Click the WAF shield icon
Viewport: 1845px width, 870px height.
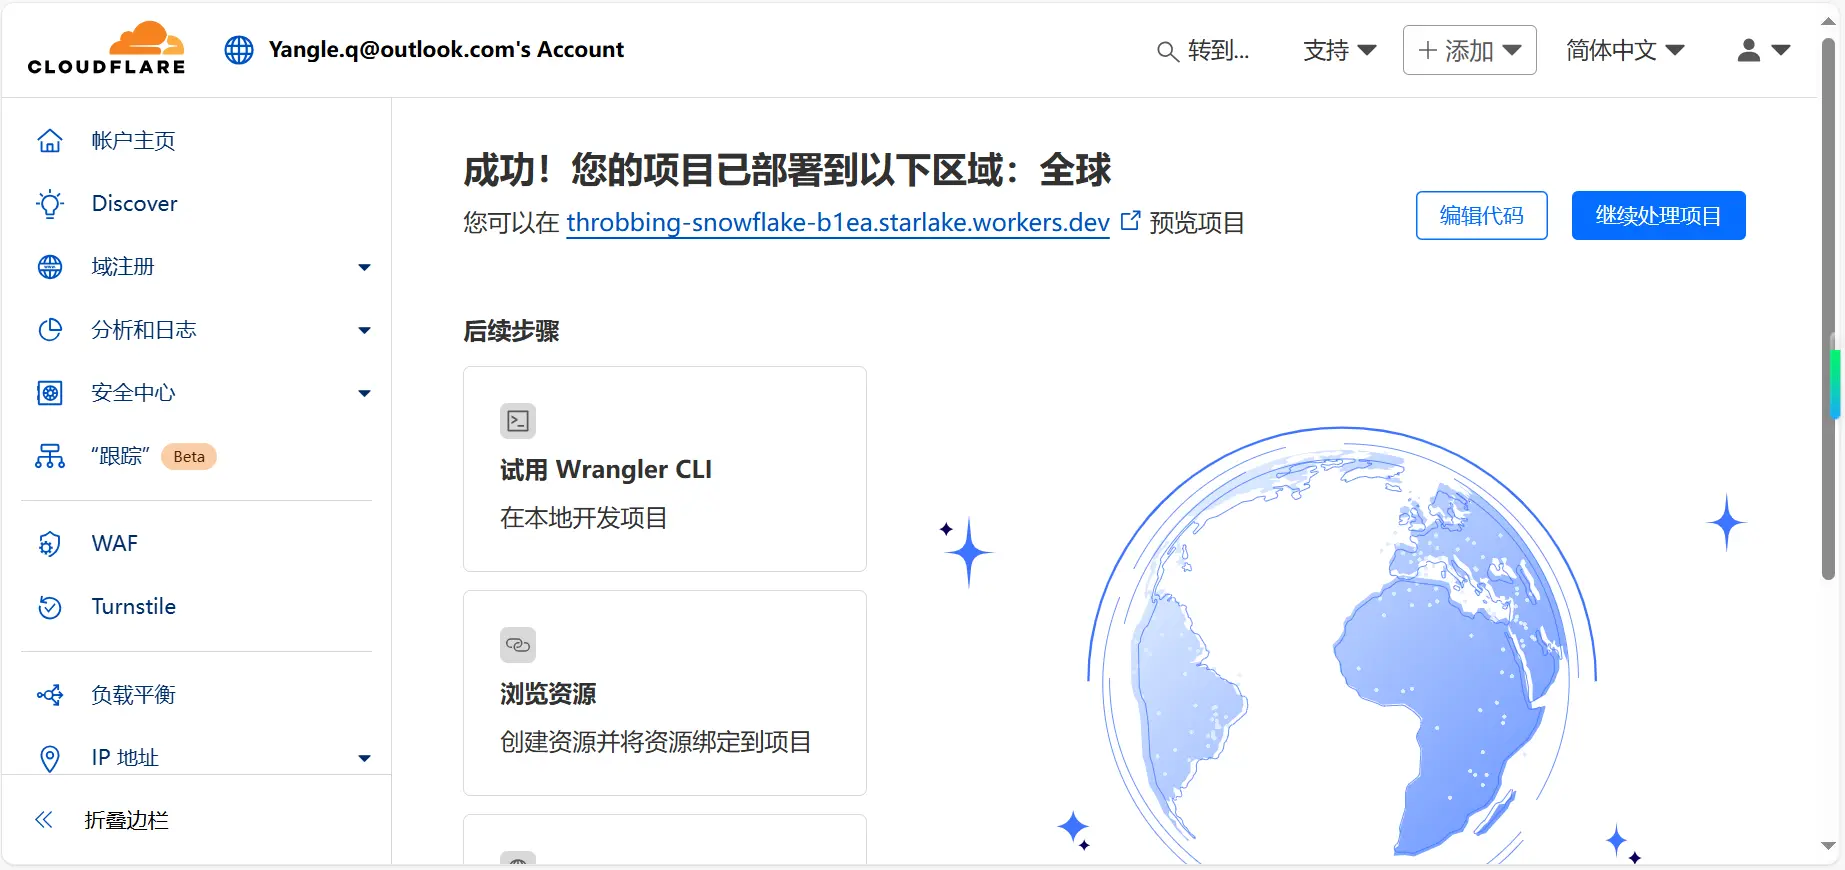(50, 544)
